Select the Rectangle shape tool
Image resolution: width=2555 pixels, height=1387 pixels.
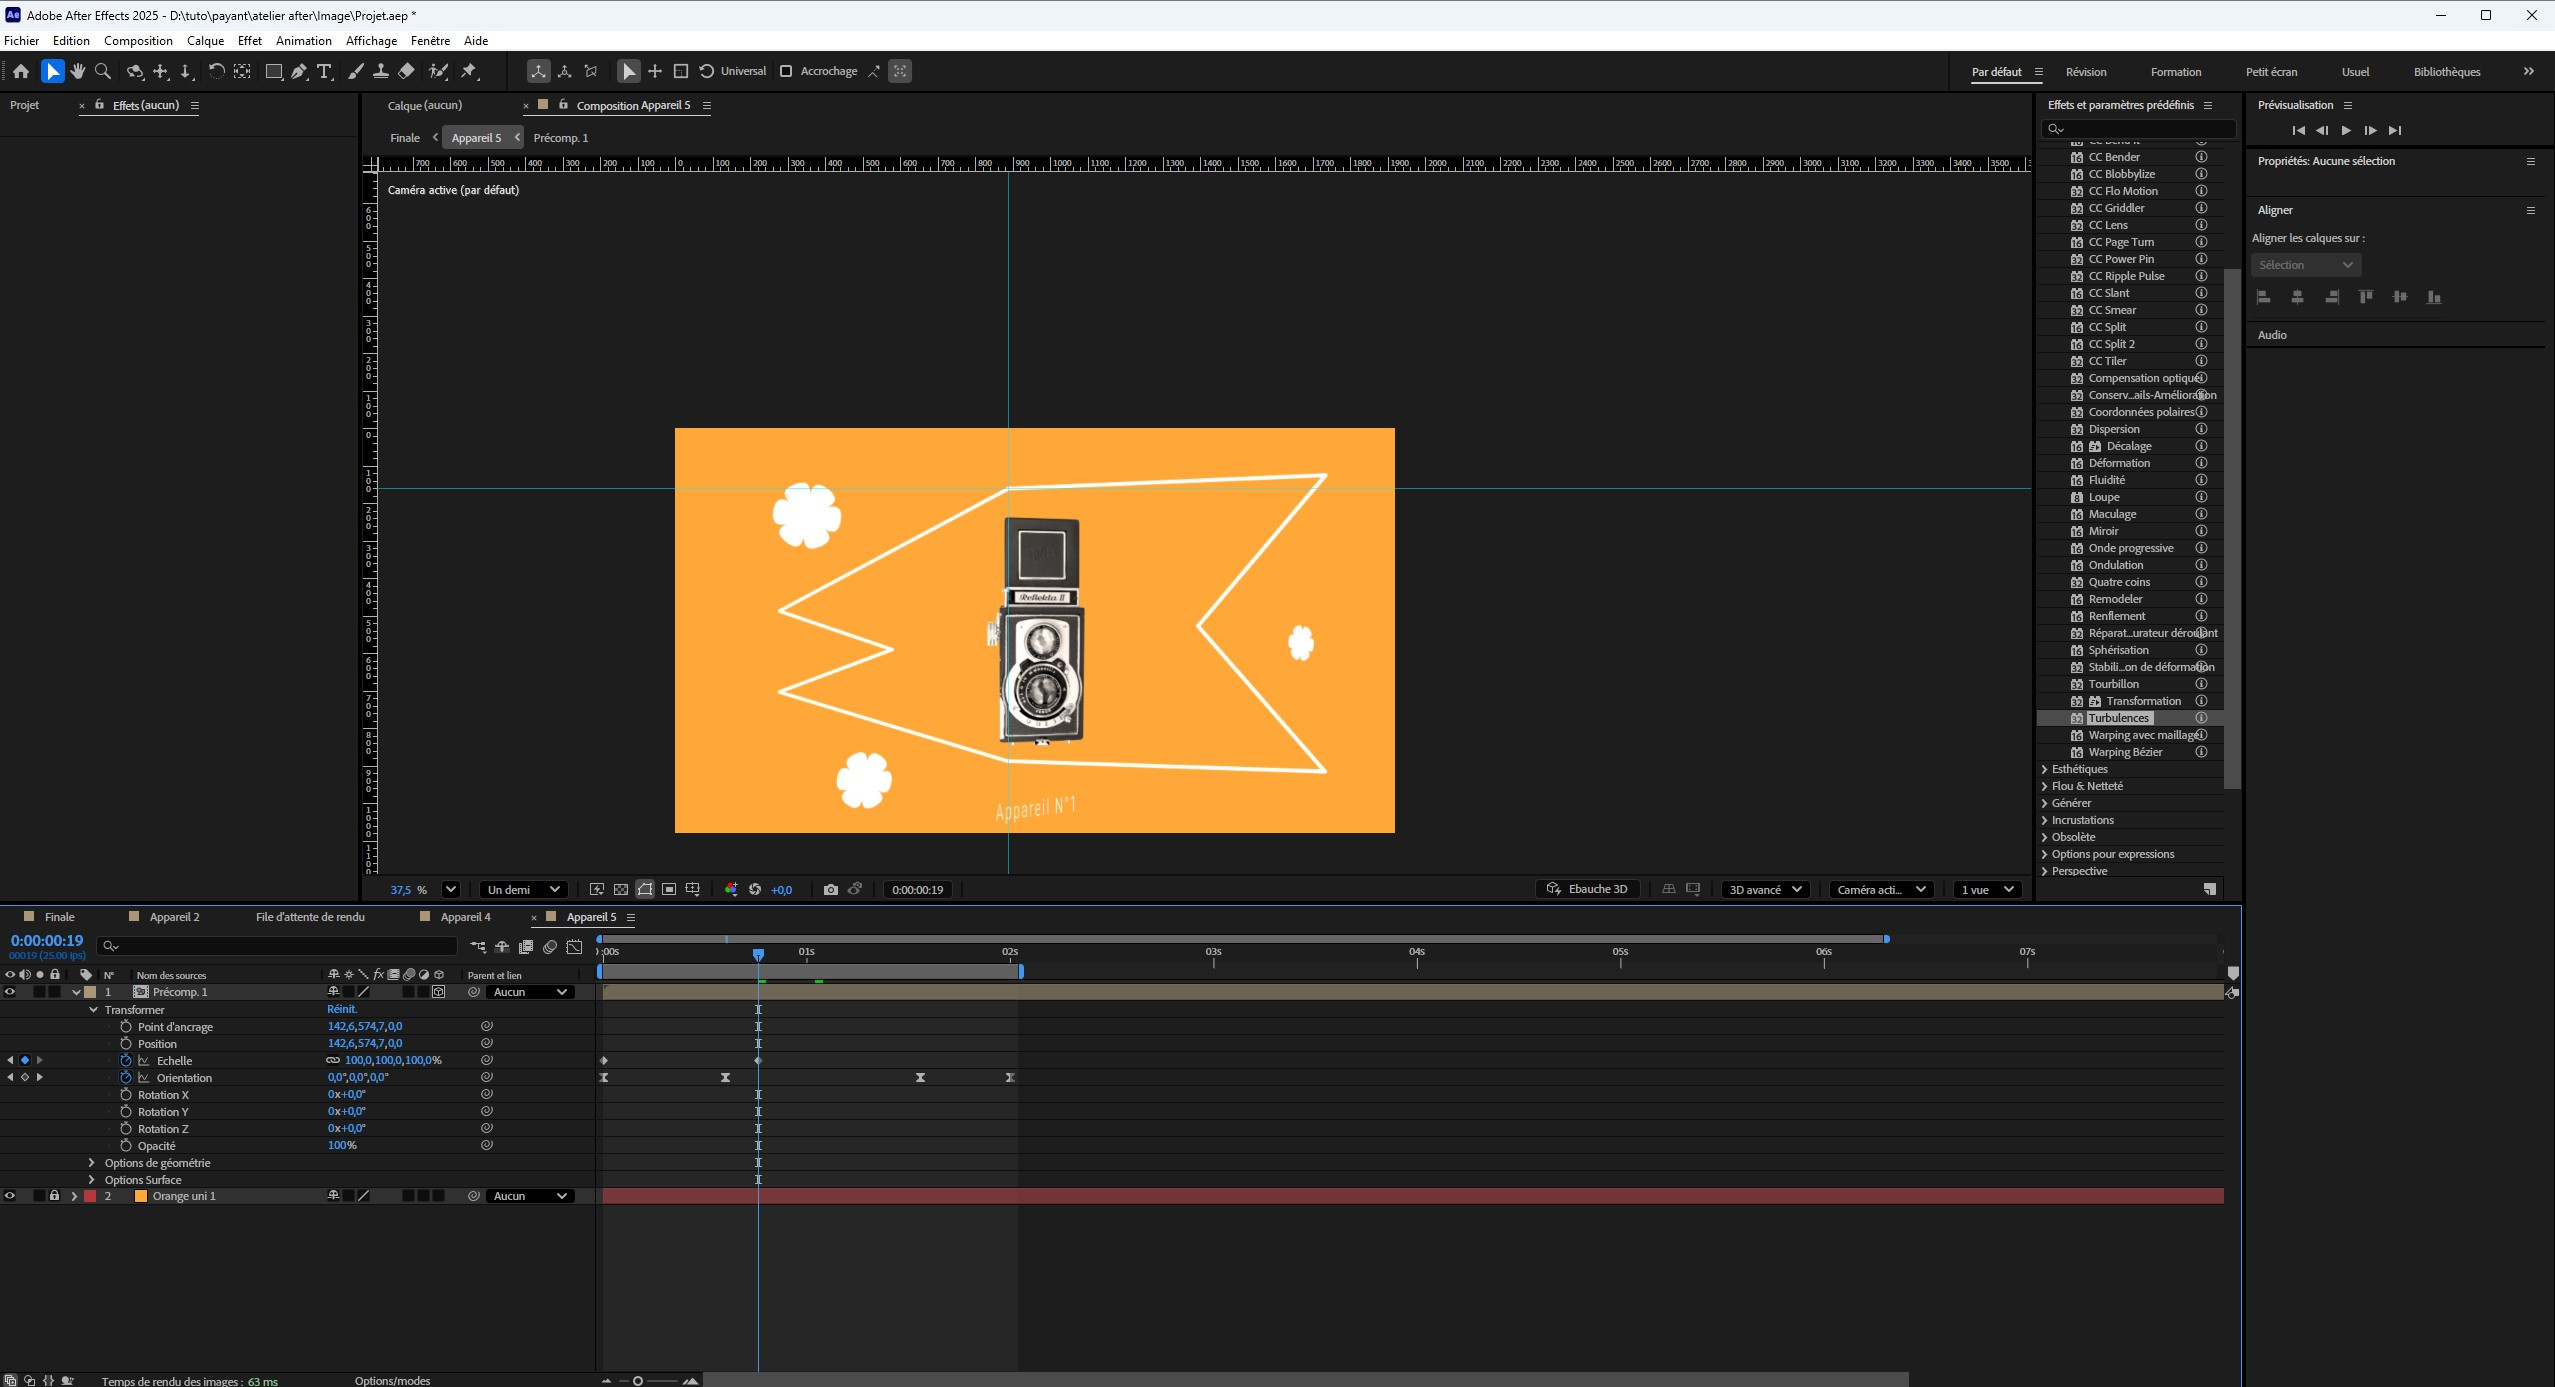coord(273,71)
